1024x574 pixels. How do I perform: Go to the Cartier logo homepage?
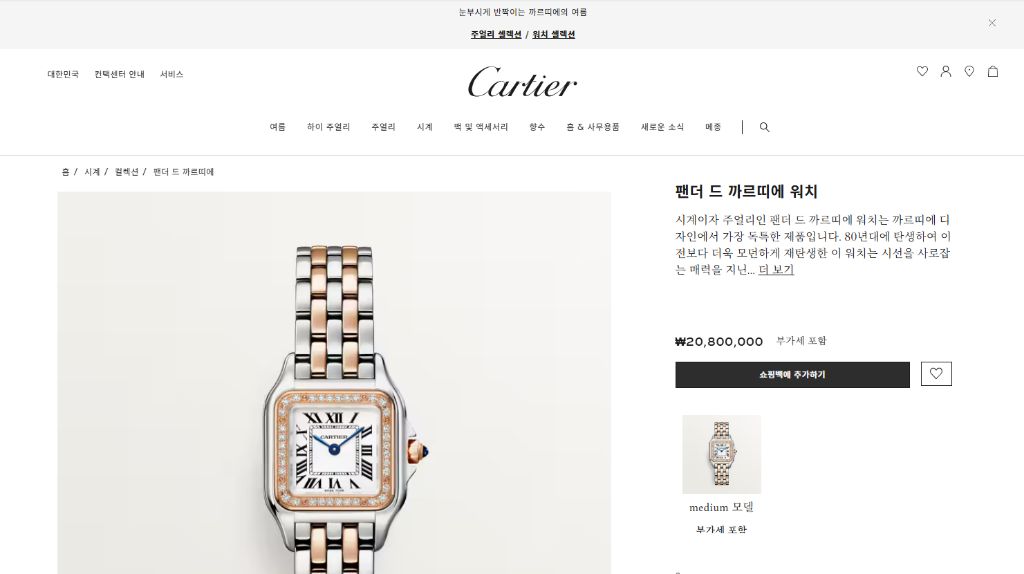tap(522, 82)
